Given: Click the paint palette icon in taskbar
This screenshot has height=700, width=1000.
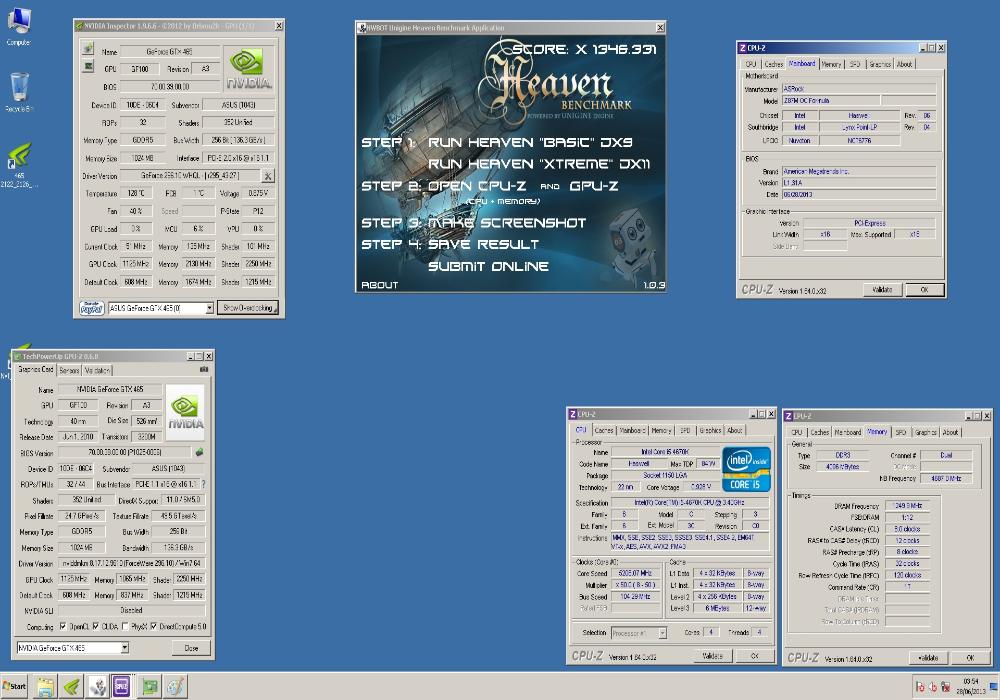Looking at the screenshot, I should tap(175, 687).
